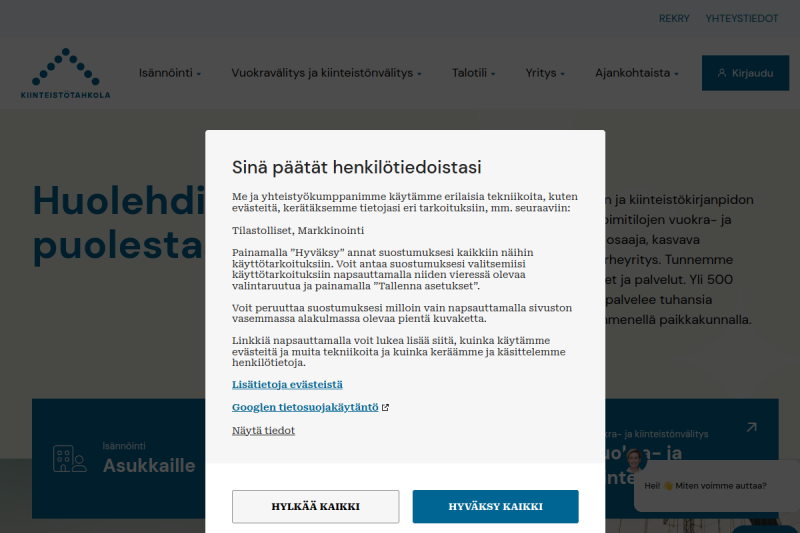Viewport: 800px width, 533px height.
Task: Expand the Isännöinti dropdown menu
Action: 170,73
